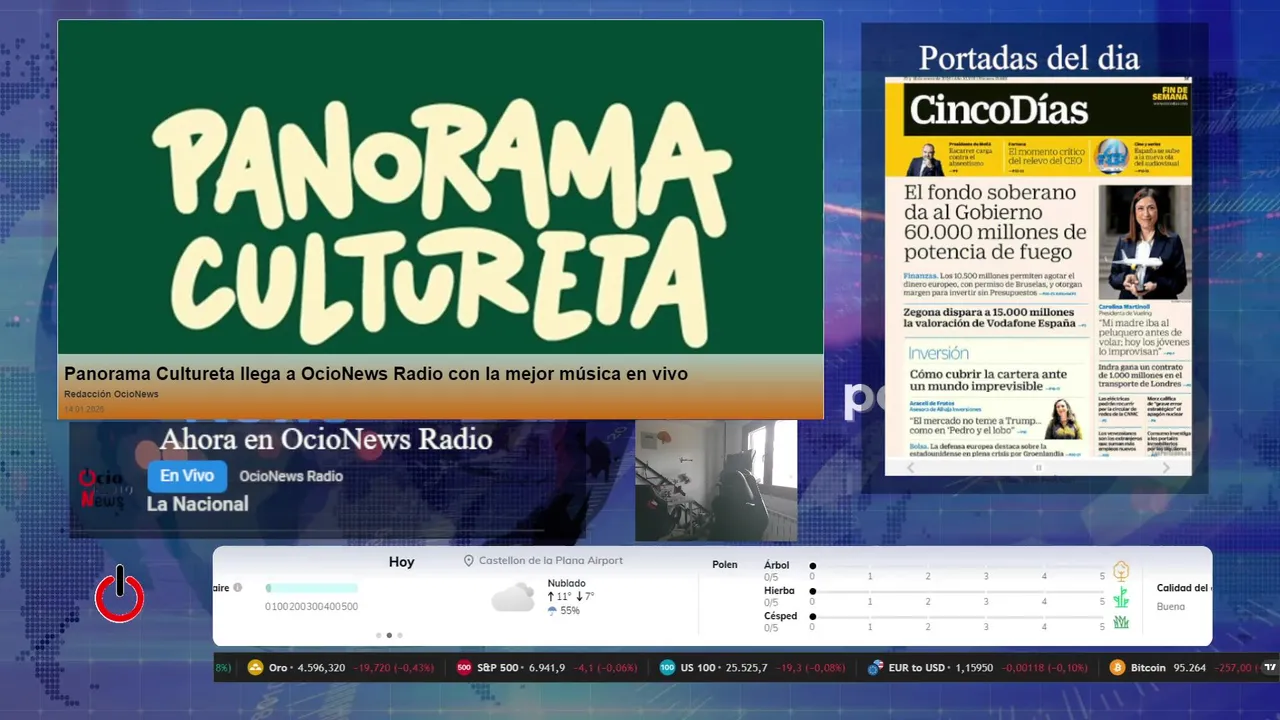This screenshot has width=1280, height=720.
Task: Click the Árbol pollen level slider
Action: pyautogui.click(x=958, y=566)
